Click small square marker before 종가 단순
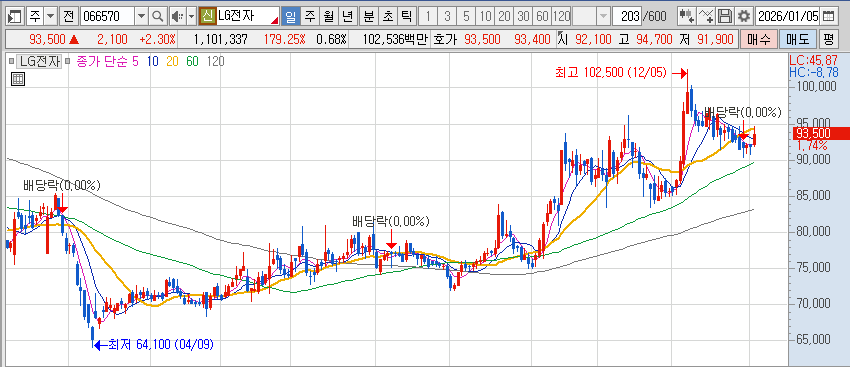 (68, 61)
